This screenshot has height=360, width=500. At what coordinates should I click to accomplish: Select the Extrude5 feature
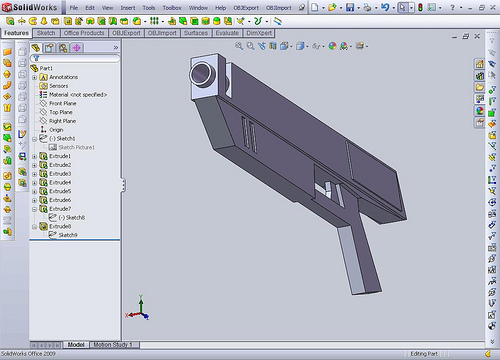point(55,191)
